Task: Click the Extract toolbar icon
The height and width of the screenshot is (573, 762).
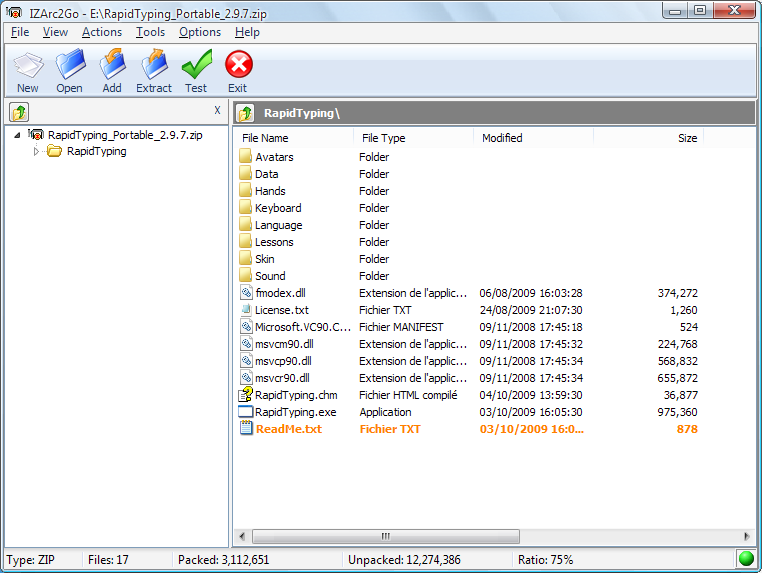Action: click(154, 64)
